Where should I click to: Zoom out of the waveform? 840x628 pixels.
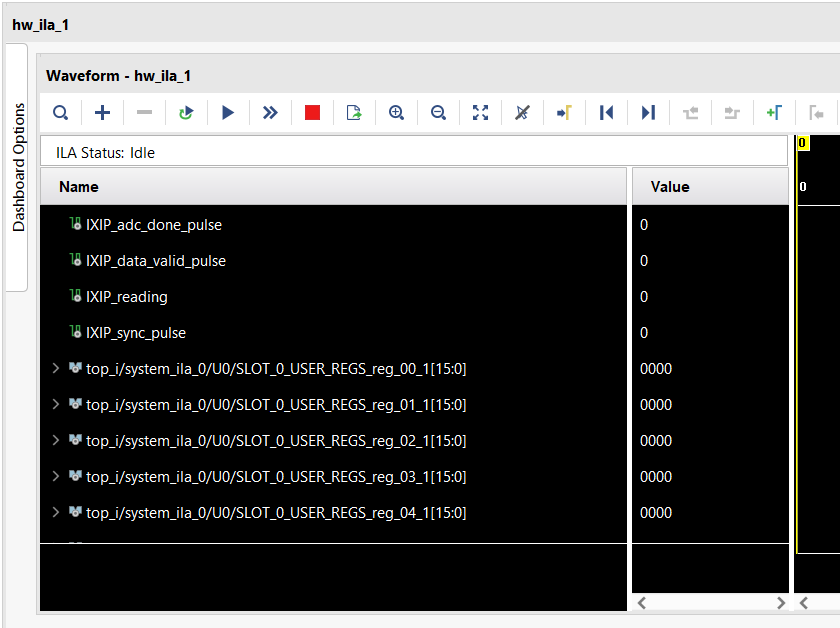438,113
